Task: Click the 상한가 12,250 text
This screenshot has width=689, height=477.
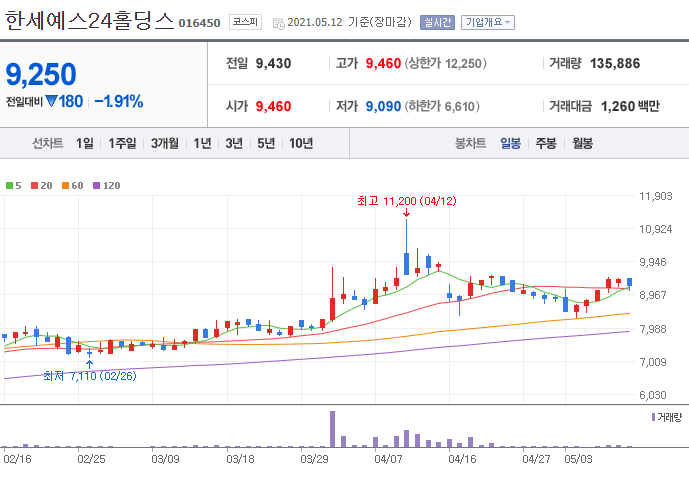Action: [x=445, y=64]
